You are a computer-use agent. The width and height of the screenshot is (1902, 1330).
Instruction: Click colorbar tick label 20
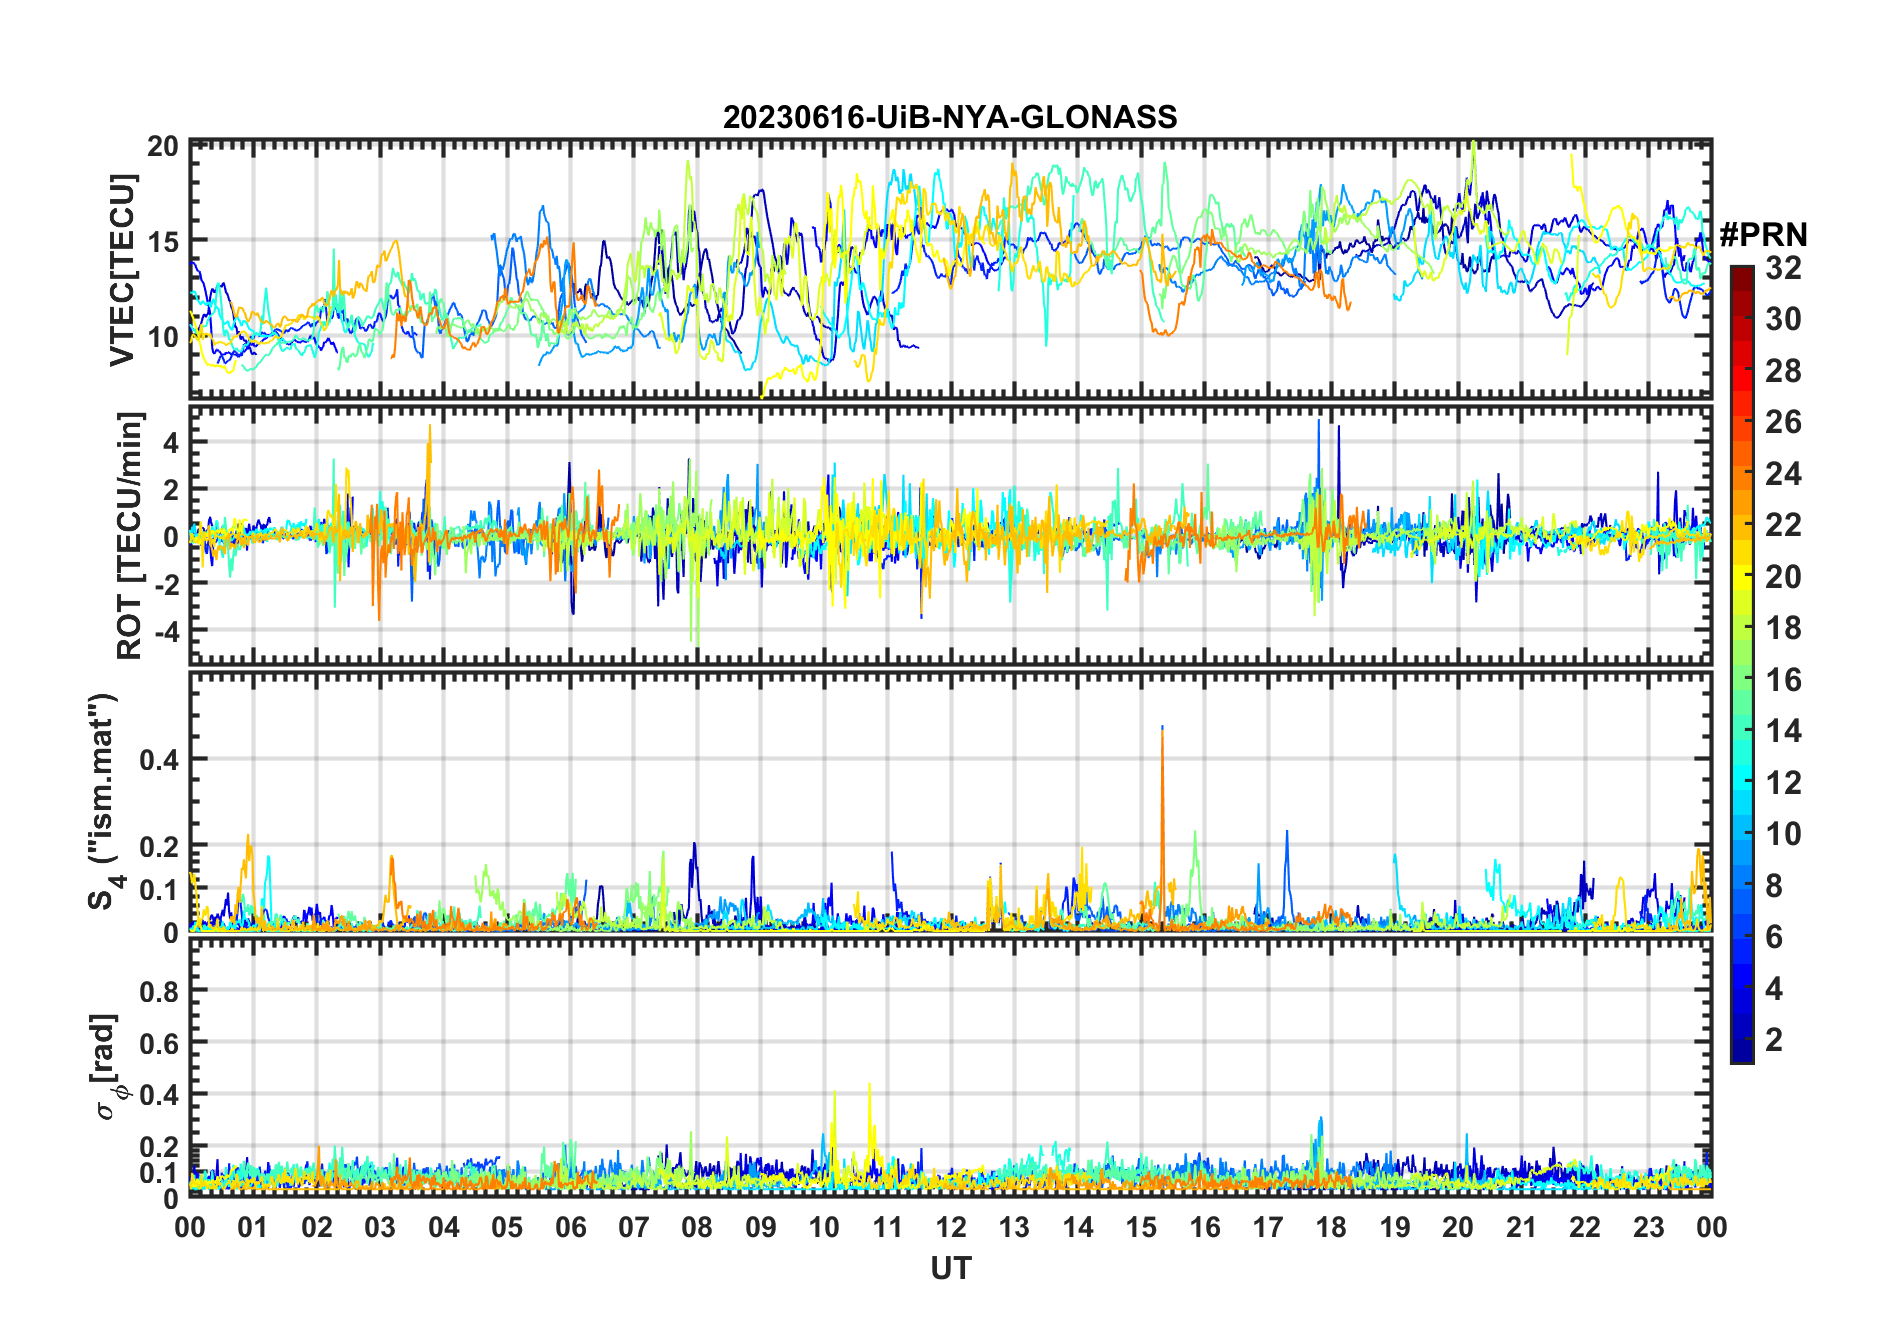[x=1783, y=577]
